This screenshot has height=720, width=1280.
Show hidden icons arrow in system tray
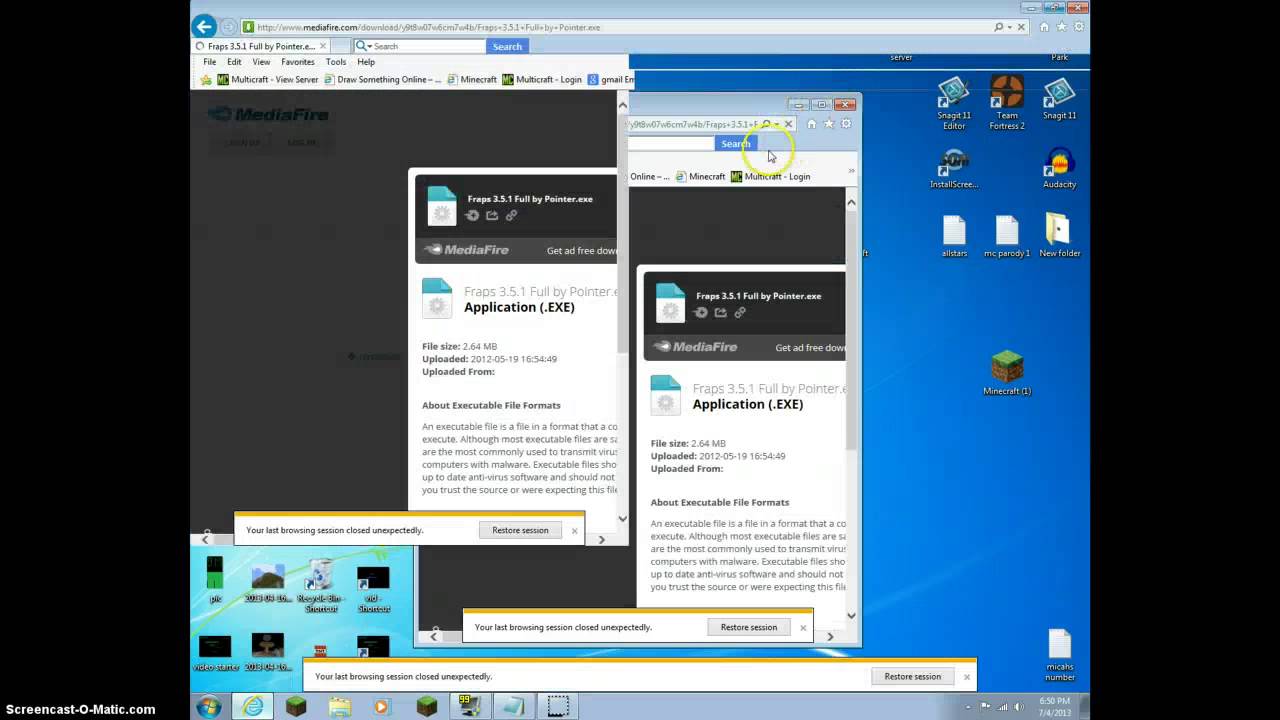point(968,707)
